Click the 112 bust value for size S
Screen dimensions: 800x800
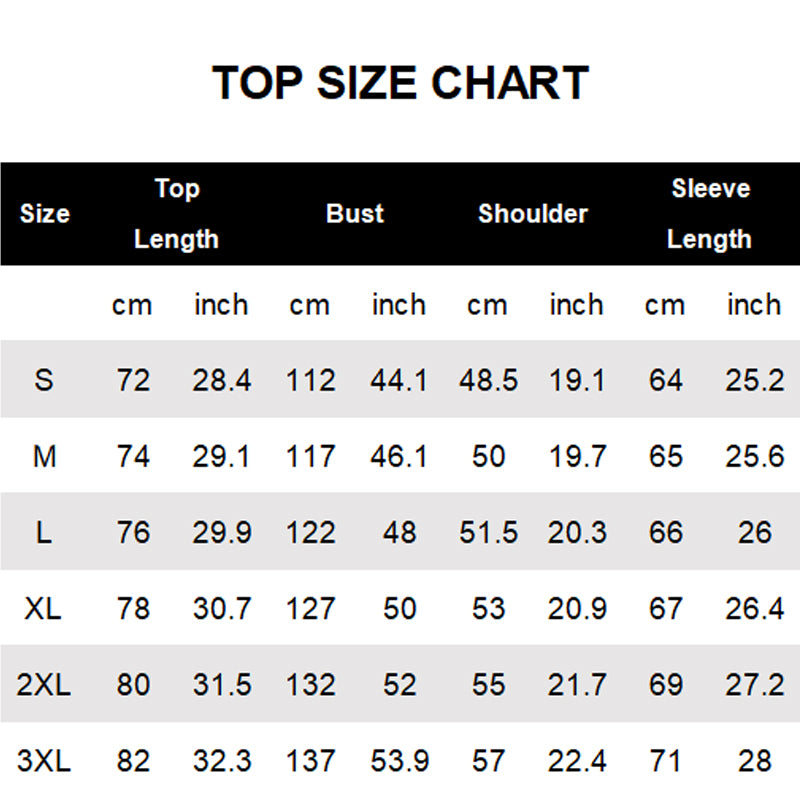tap(310, 380)
